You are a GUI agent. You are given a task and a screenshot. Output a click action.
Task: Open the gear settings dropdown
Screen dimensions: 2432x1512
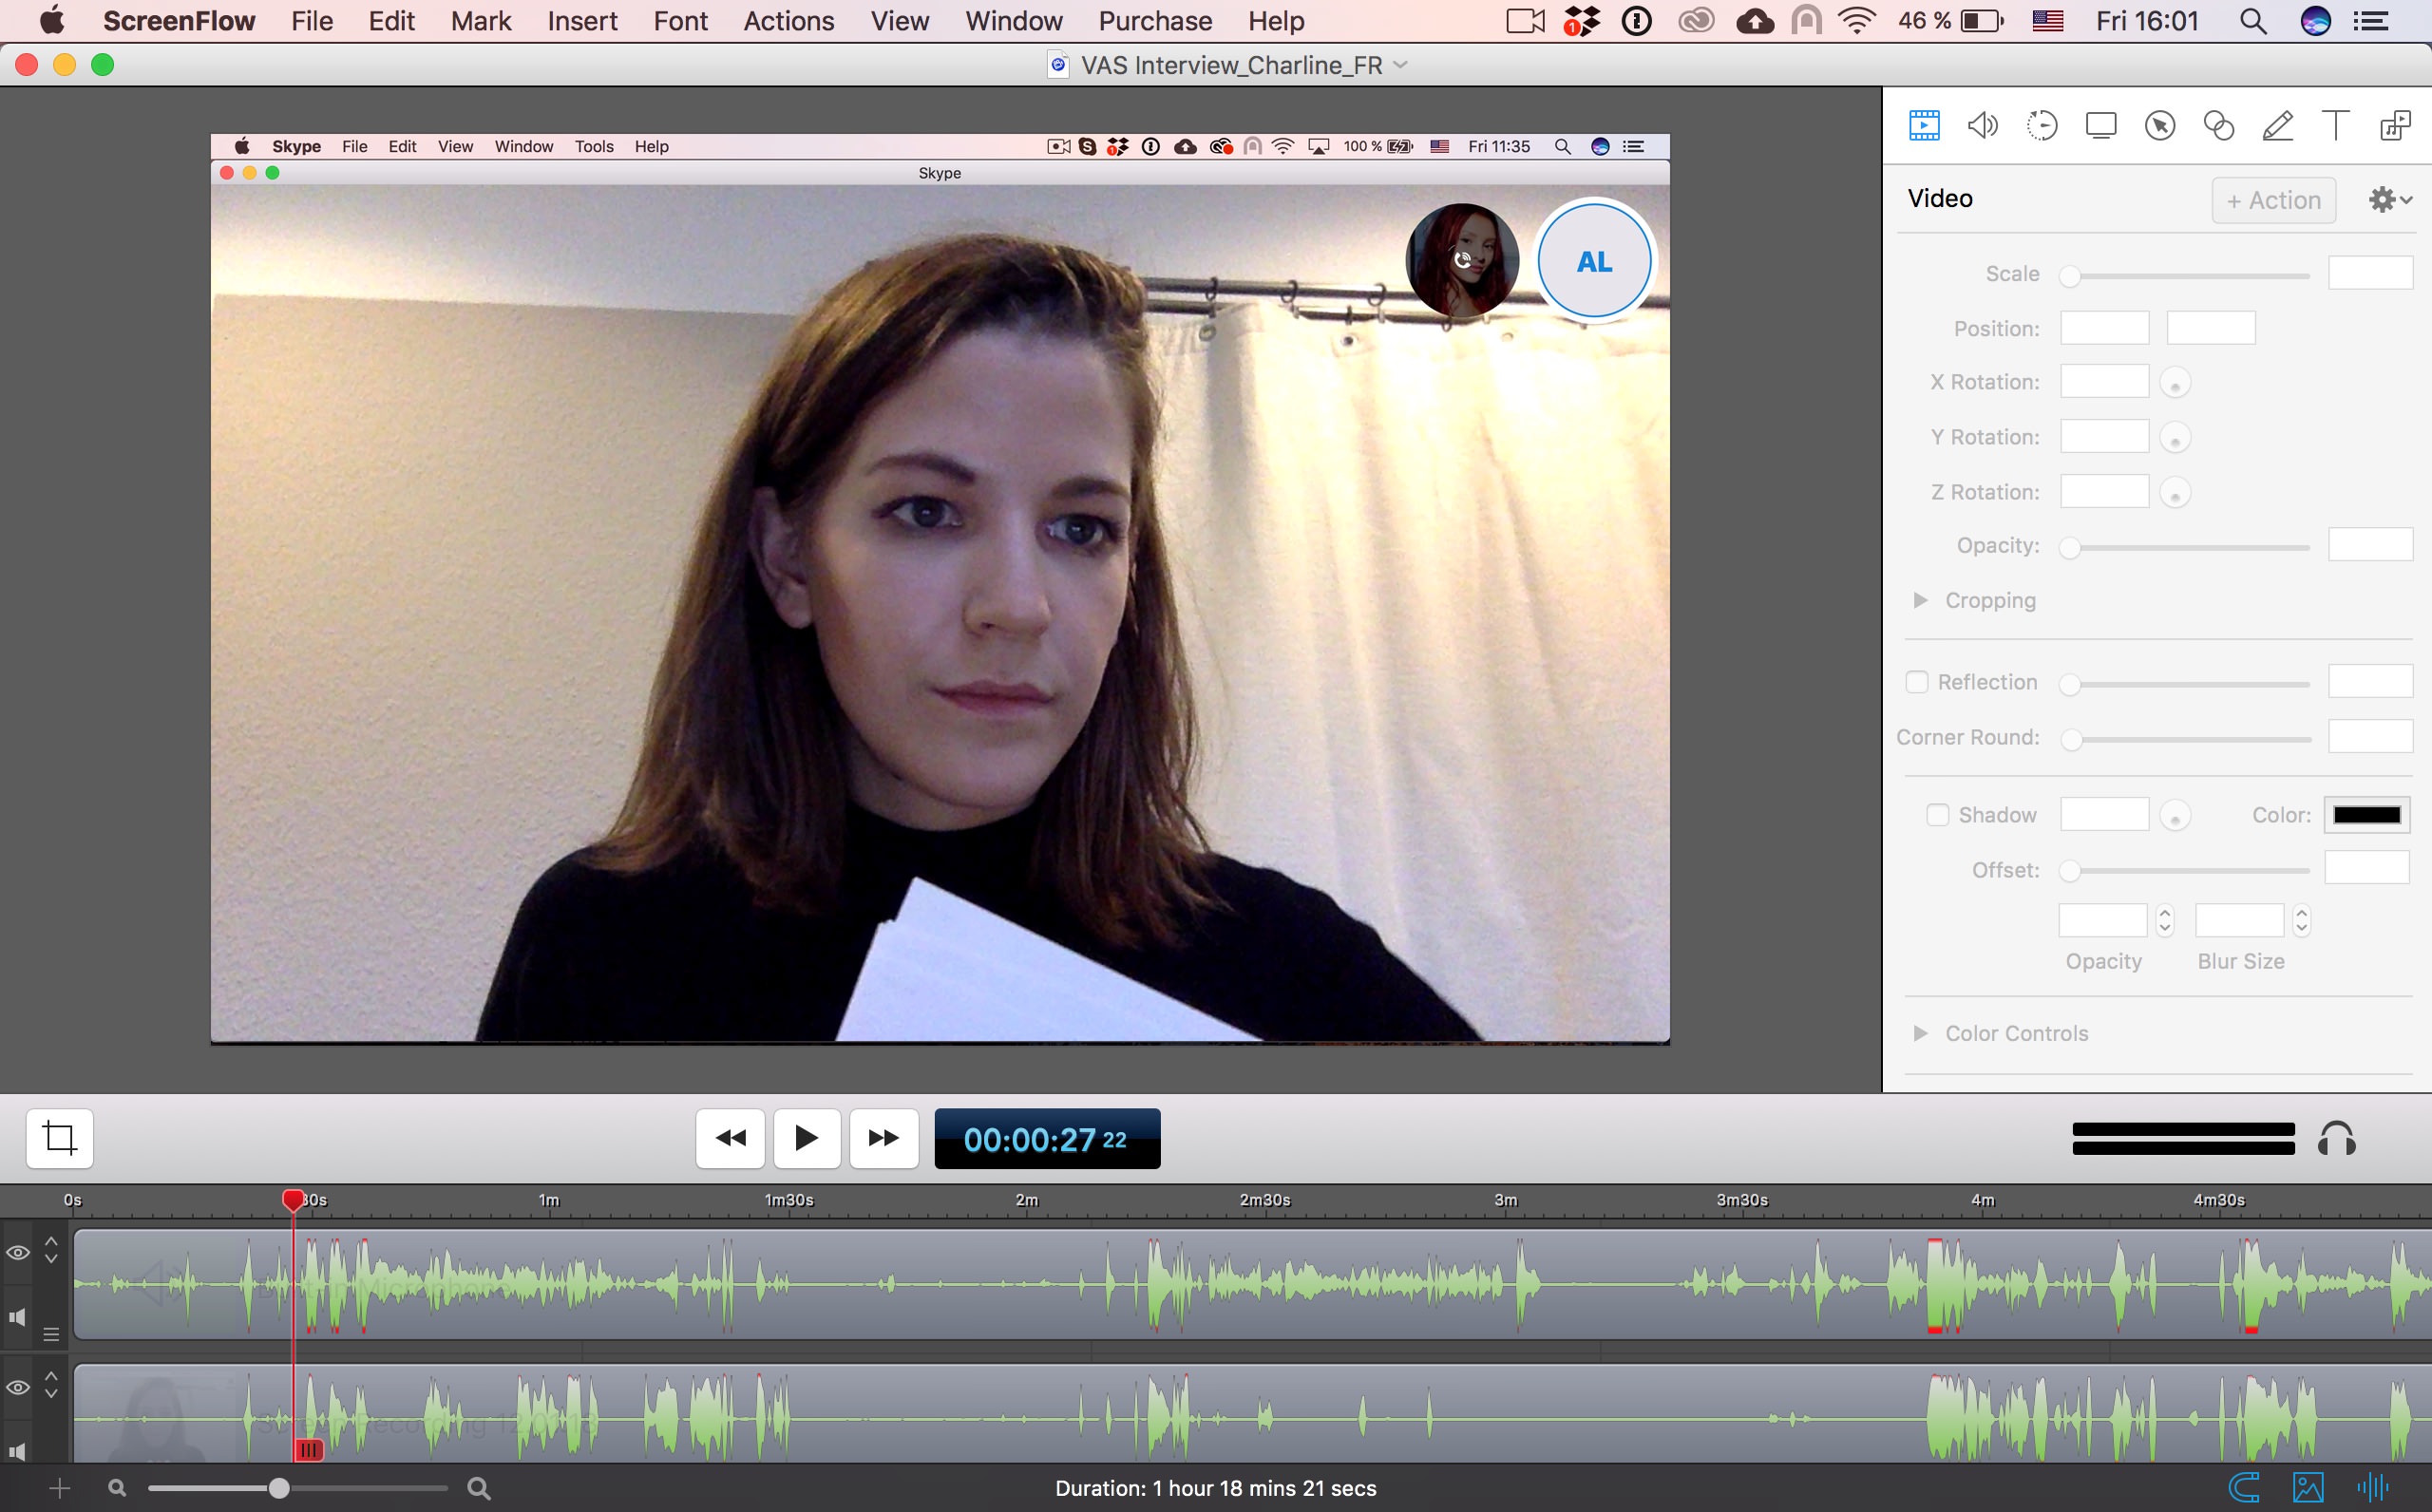coord(2389,199)
